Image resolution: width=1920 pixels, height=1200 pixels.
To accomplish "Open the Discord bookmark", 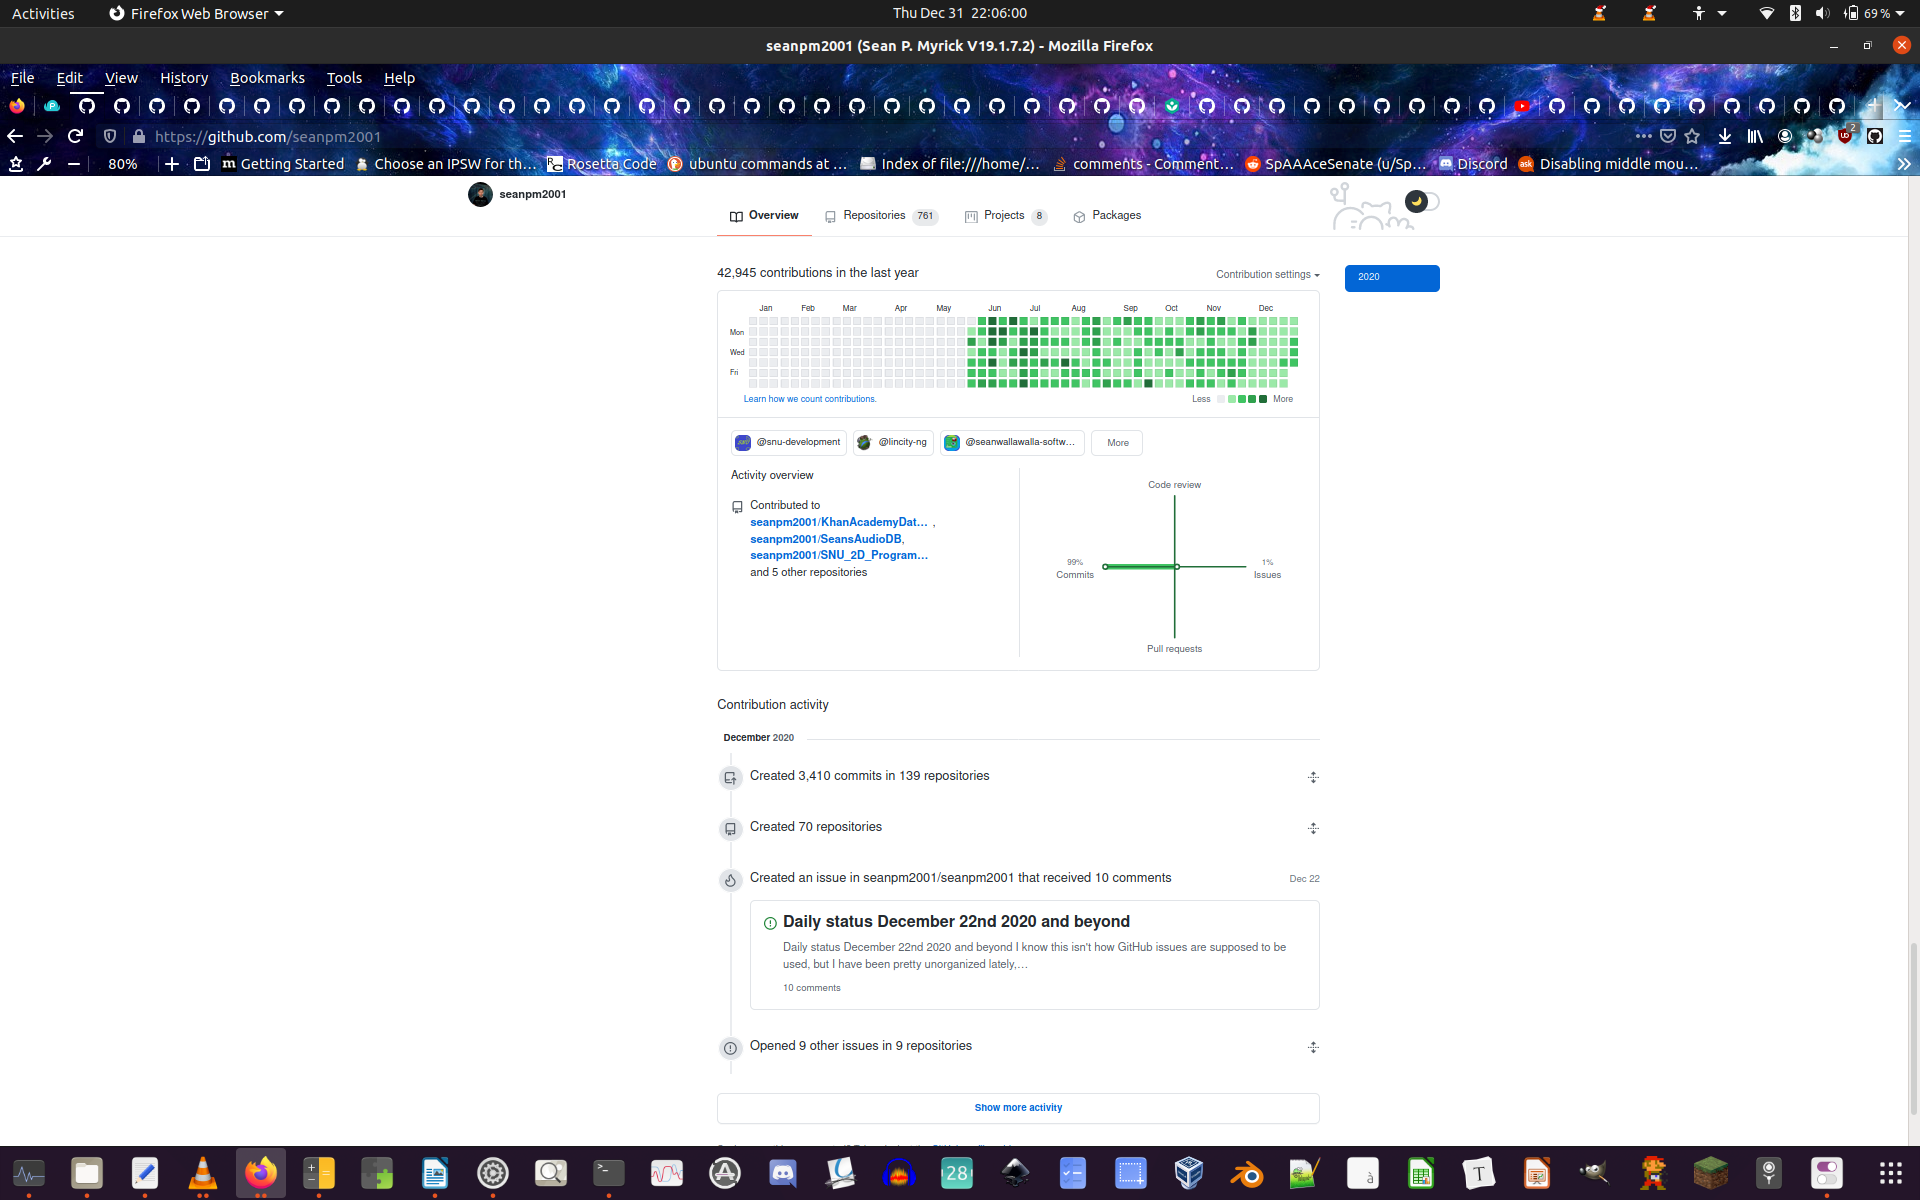I will pyautogui.click(x=1473, y=164).
